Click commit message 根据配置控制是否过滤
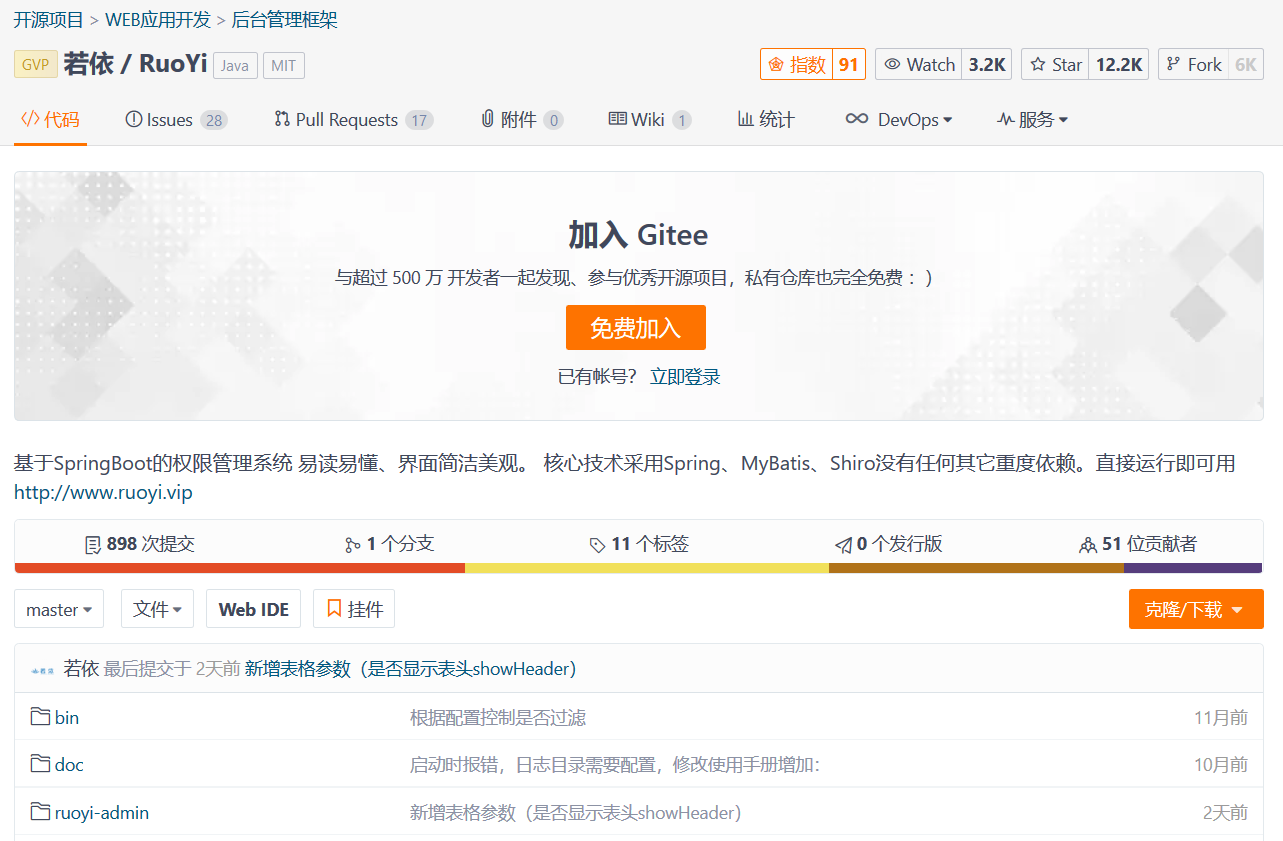 tap(498, 717)
